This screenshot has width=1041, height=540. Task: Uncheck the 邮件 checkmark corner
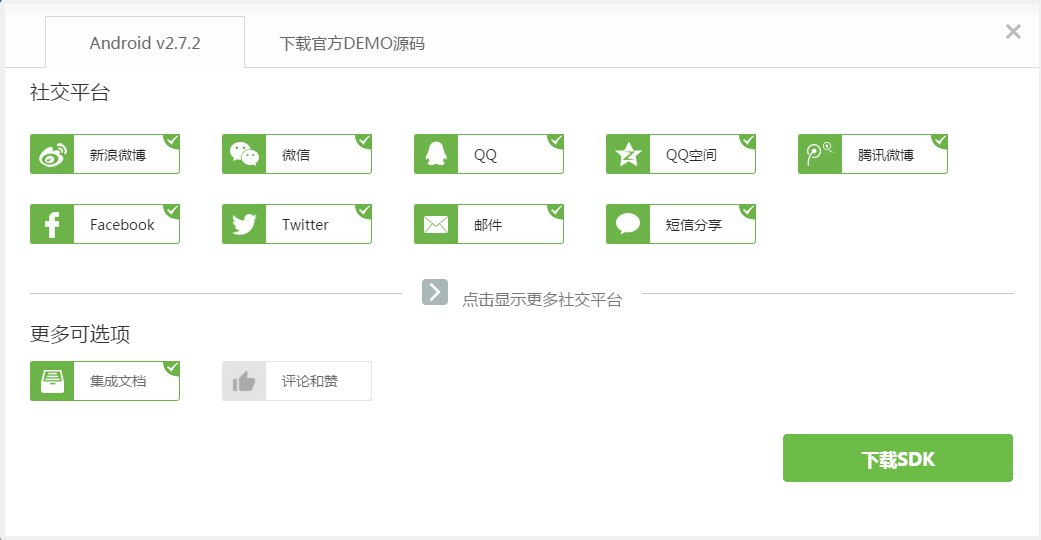[x=556, y=211]
